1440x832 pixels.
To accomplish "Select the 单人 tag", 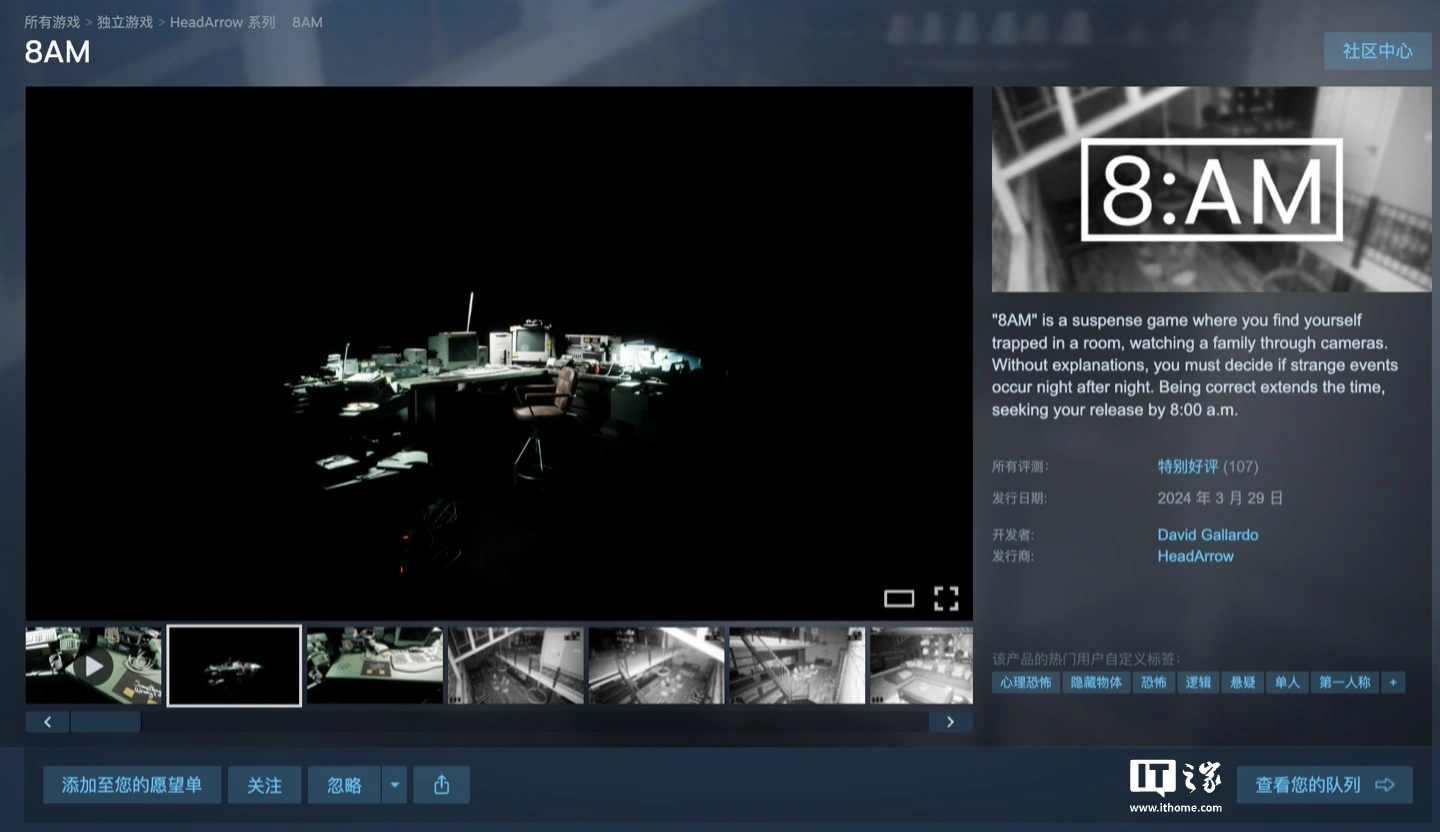I will click(1287, 682).
